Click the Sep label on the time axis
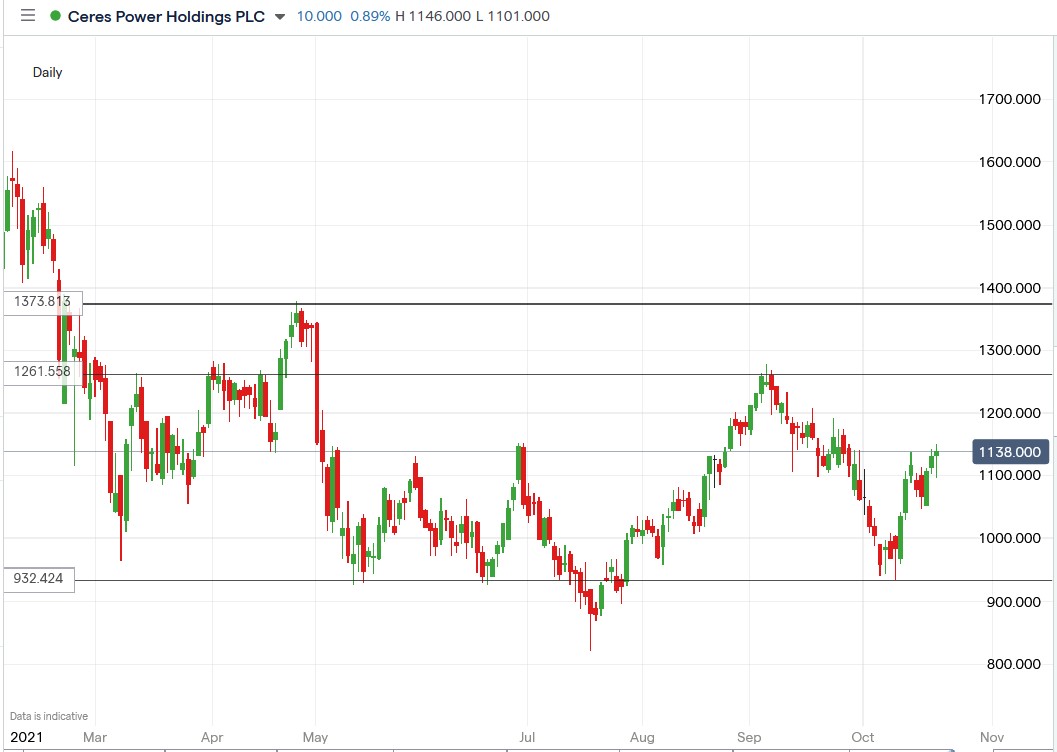This screenshot has width=1057, height=752. point(749,737)
